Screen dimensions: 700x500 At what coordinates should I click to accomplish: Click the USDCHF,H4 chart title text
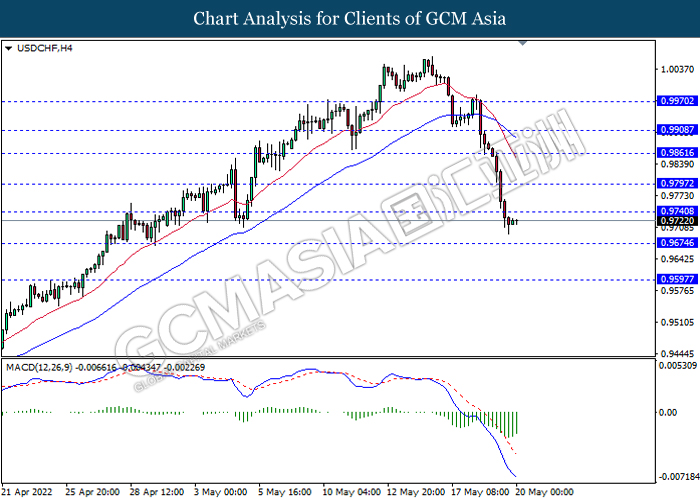44,48
